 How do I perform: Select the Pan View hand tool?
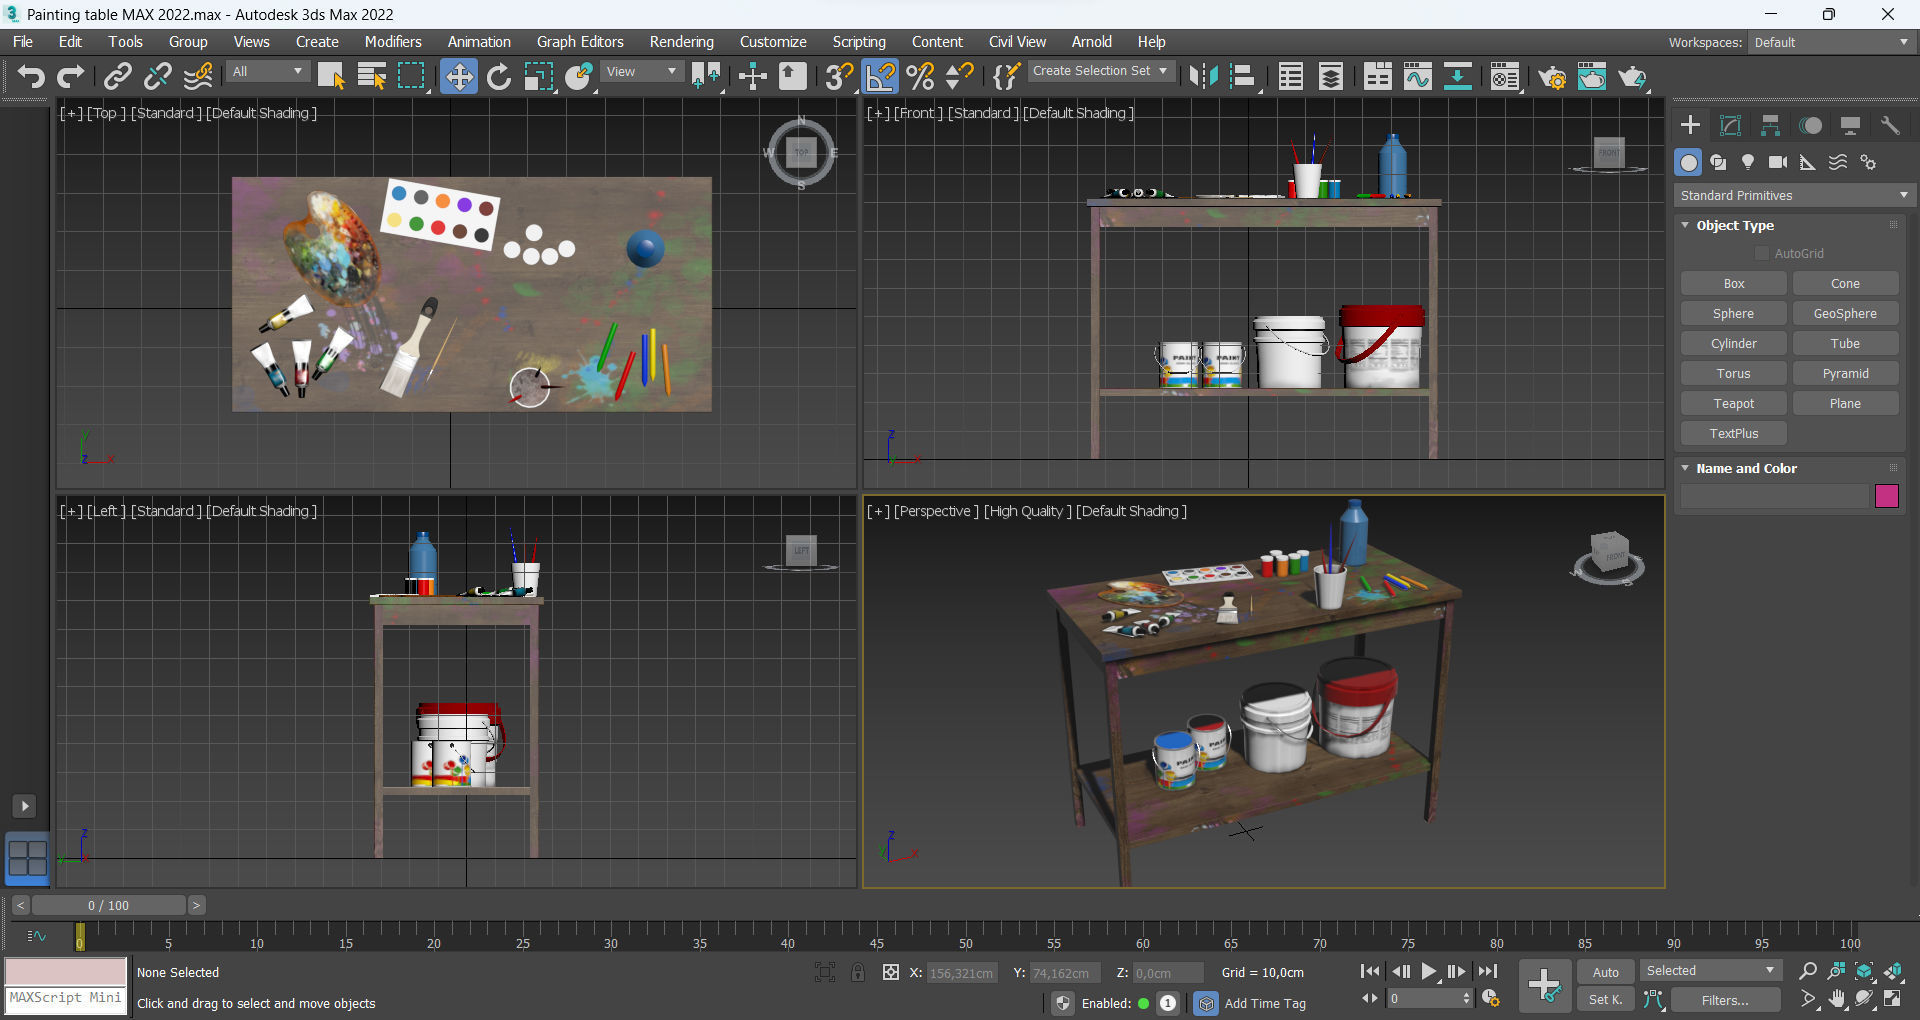(1837, 999)
